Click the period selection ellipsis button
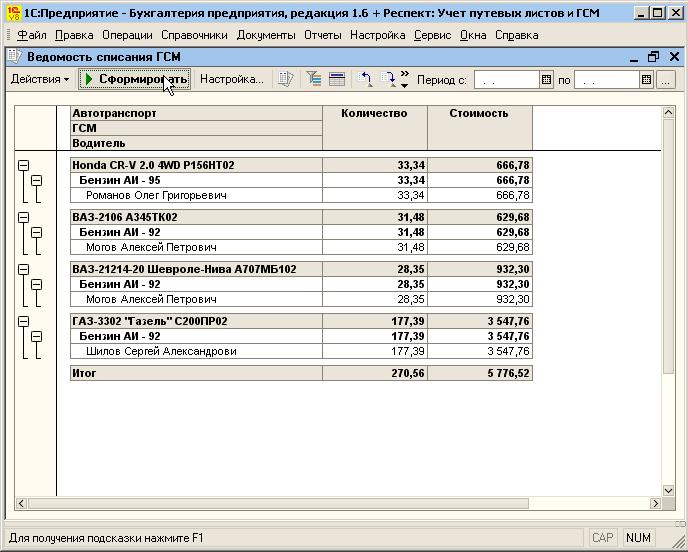Image resolution: width=688 pixels, height=552 pixels. point(666,80)
